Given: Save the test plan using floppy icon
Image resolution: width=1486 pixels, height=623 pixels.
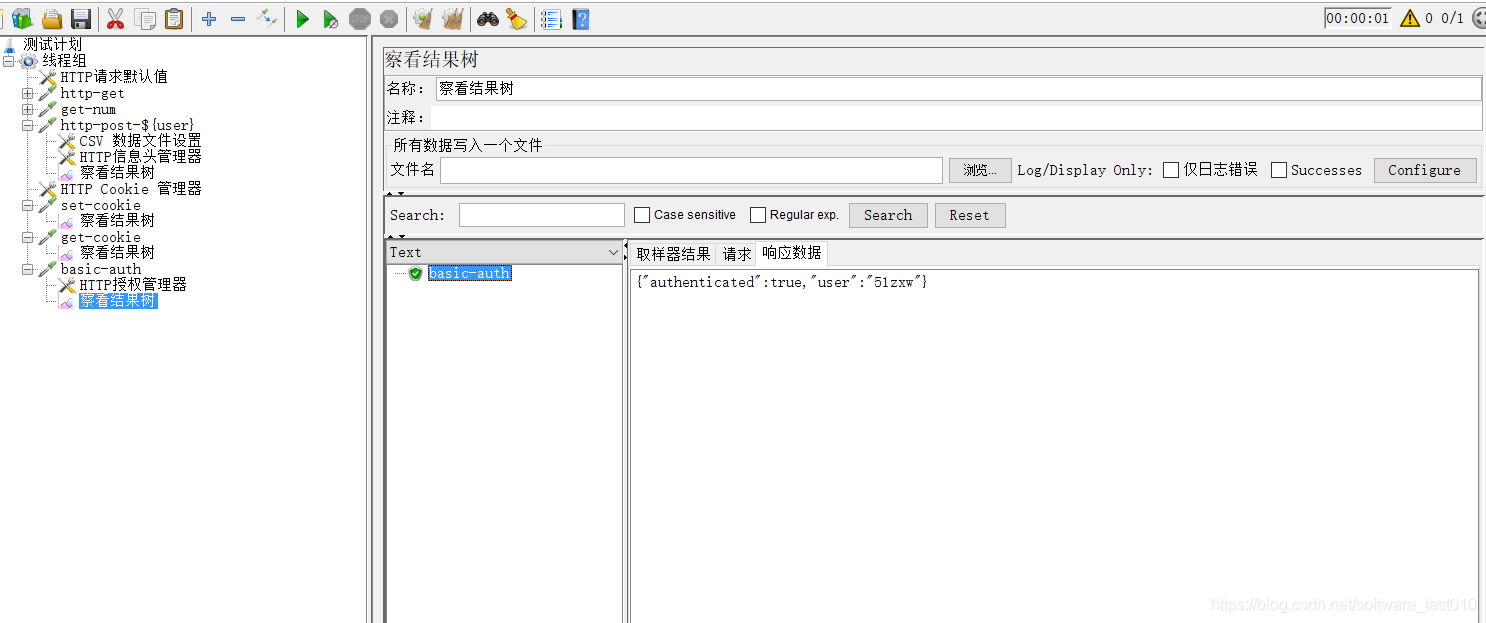Looking at the screenshot, I should pyautogui.click(x=81, y=18).
